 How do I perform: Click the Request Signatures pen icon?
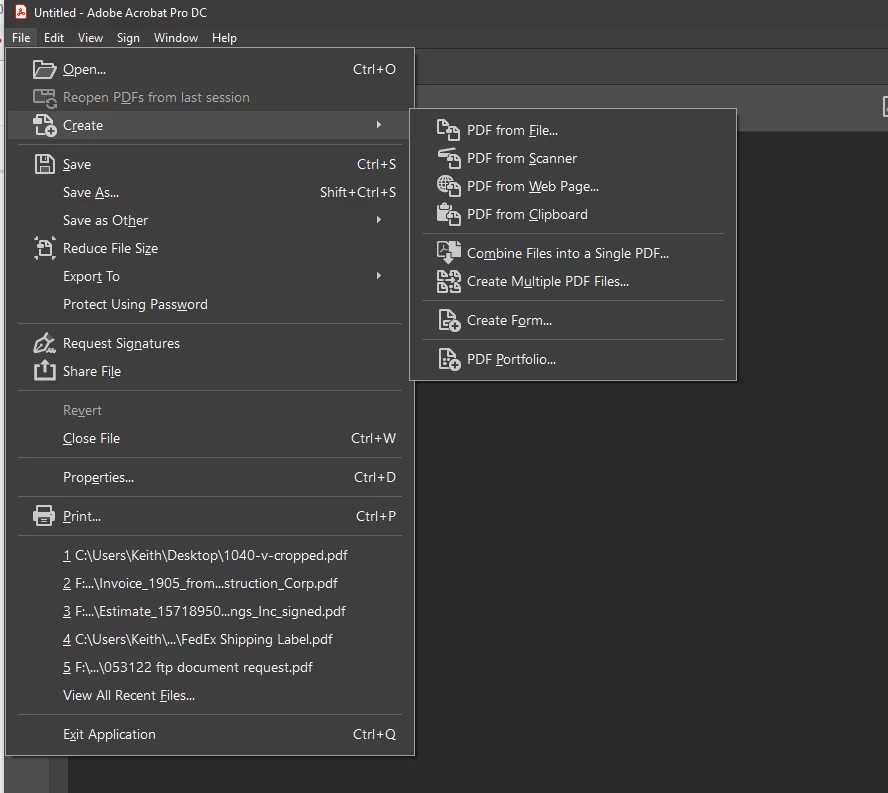pos(44,343)
